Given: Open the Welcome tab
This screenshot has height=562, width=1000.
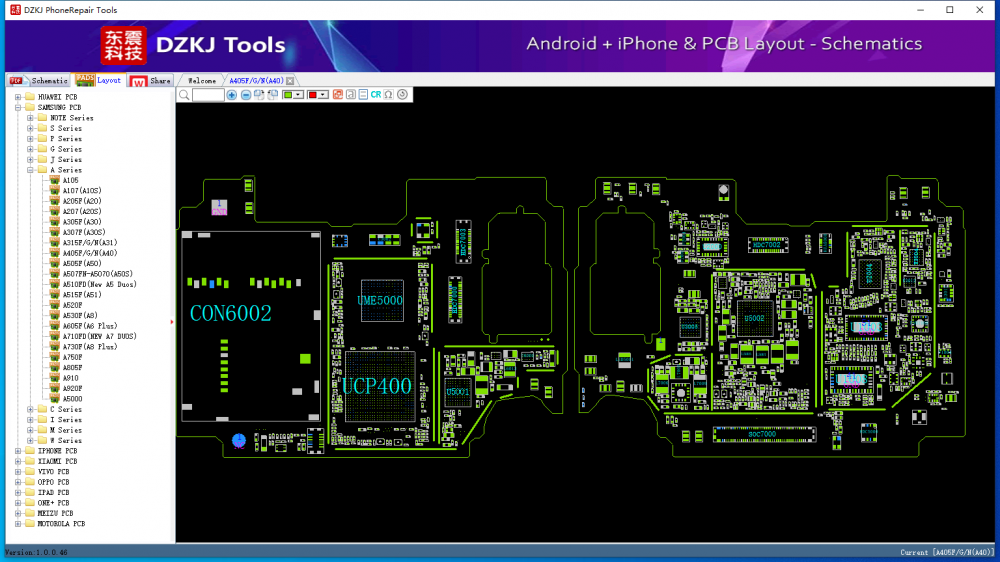Looking at the screenshot, I should (x=201, y=80).
